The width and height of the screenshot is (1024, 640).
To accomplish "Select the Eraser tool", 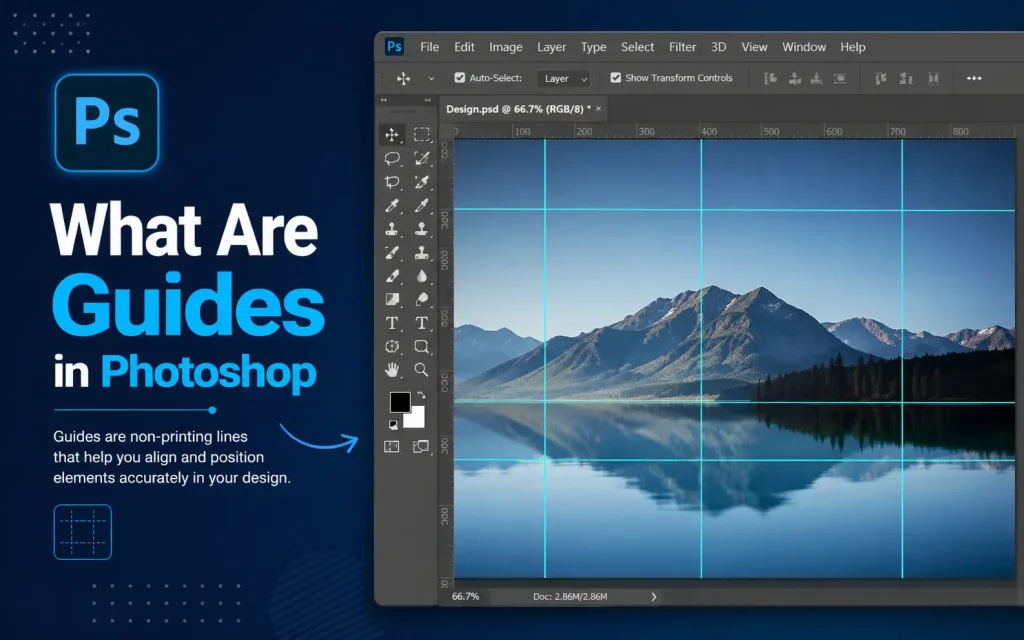I will (x=392, y=276).
